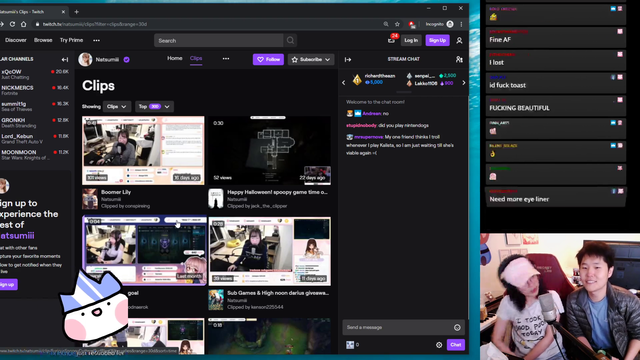
Task: Bookmark this page with the star icon
Action: (397, 24)
